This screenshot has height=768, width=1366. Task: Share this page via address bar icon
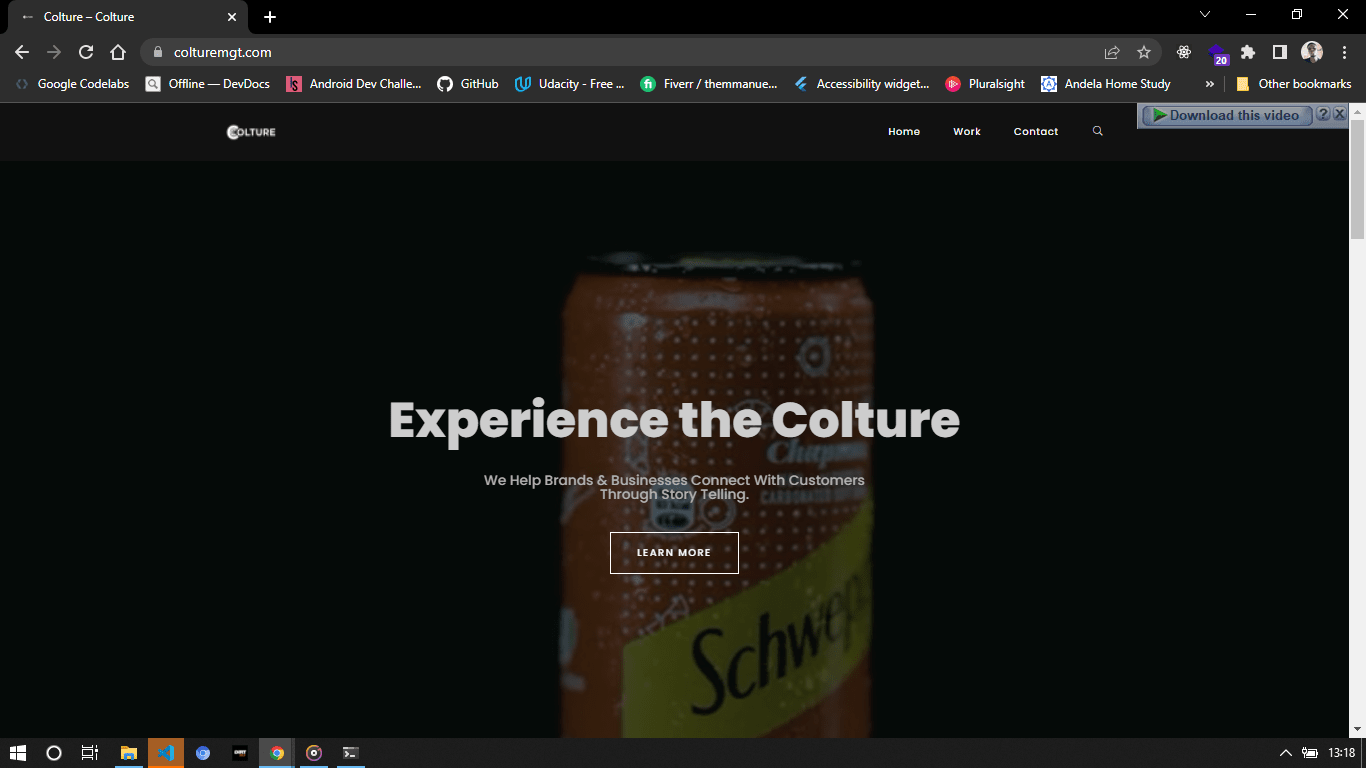coord(1112,52)
